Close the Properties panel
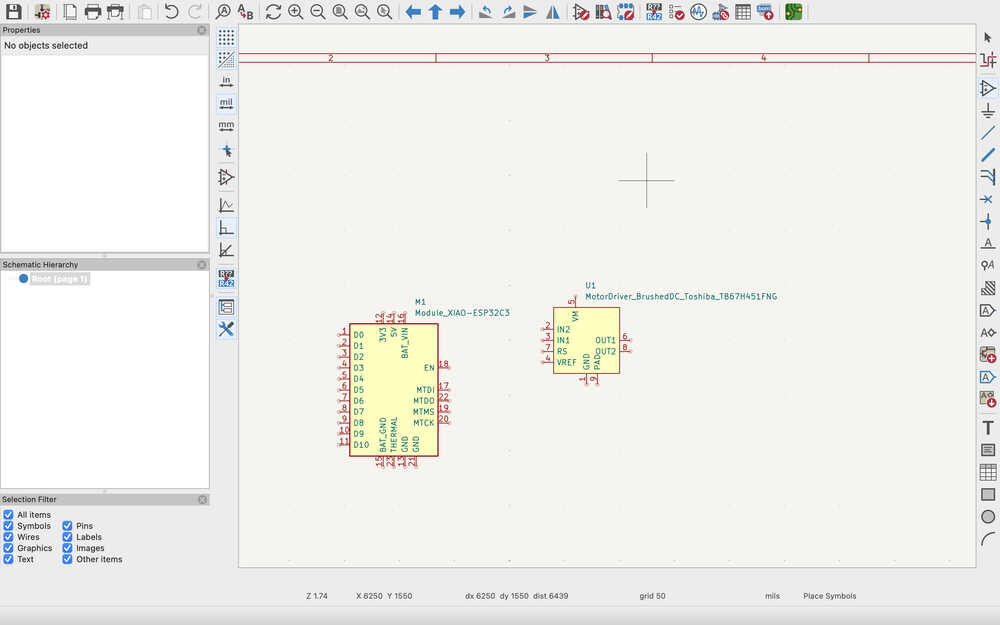The height and width of the screenshot is (625, 1000). click(x=202, y=30)
